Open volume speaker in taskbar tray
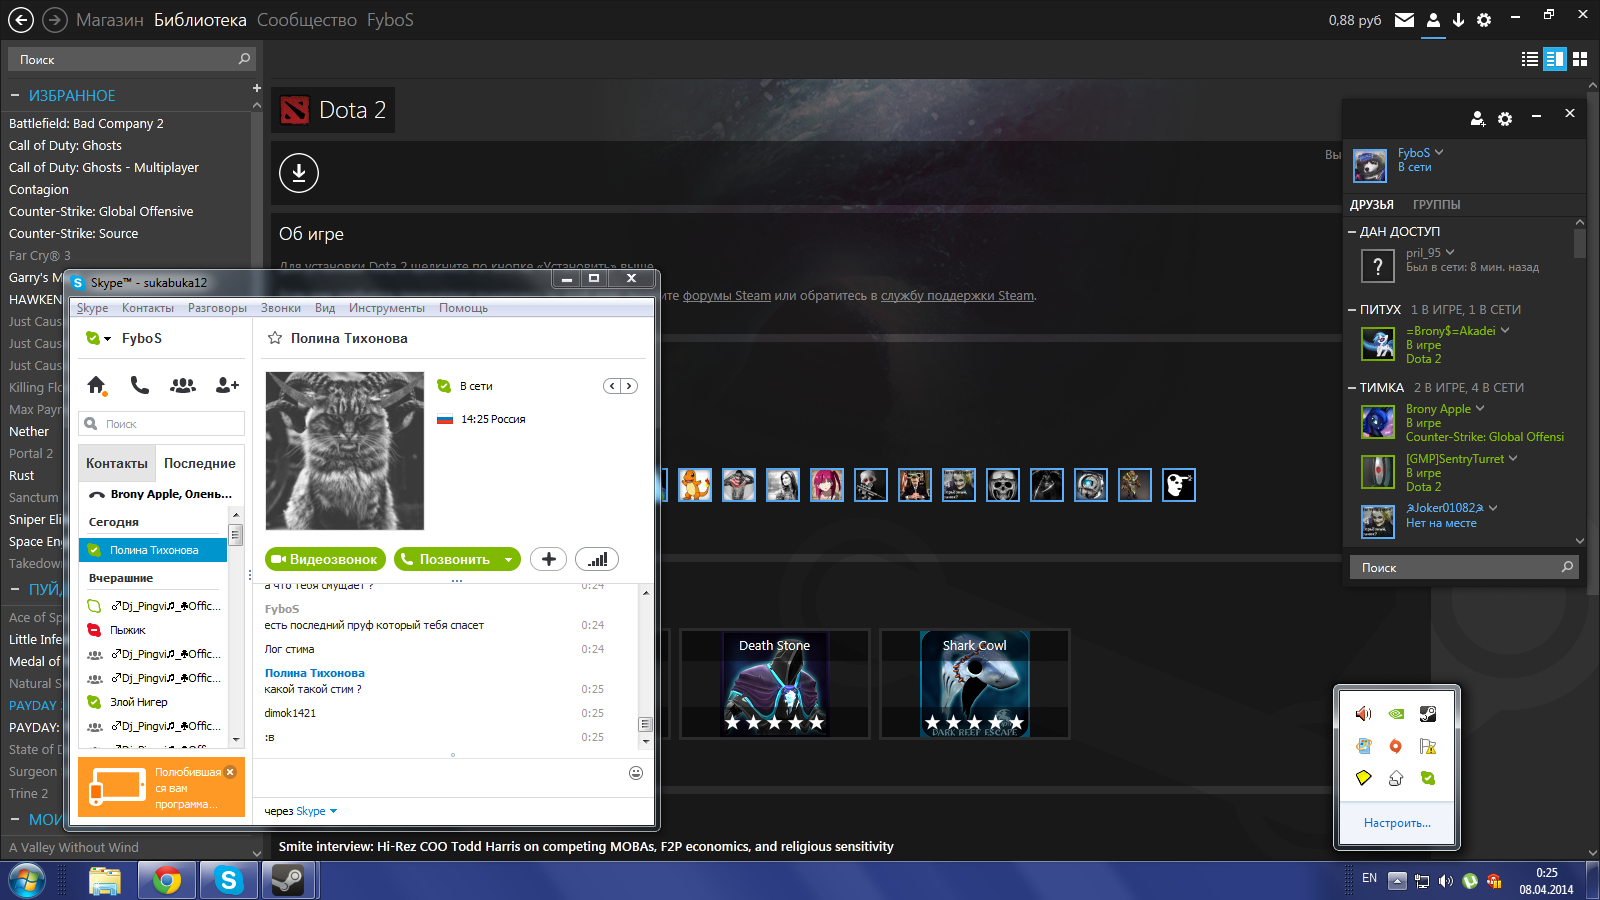 (x=1446, y=881)
